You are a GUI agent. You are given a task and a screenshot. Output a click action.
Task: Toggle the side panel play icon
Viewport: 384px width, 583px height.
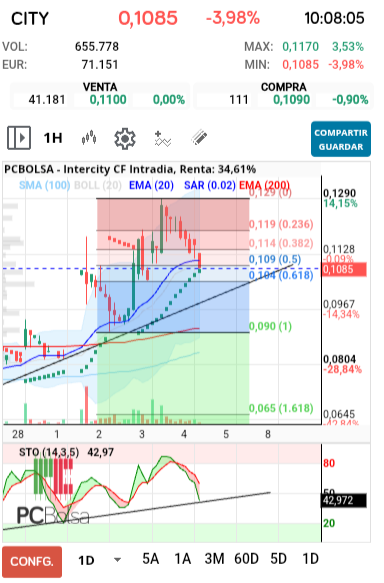pyautogui.click(x=19, y=138)
